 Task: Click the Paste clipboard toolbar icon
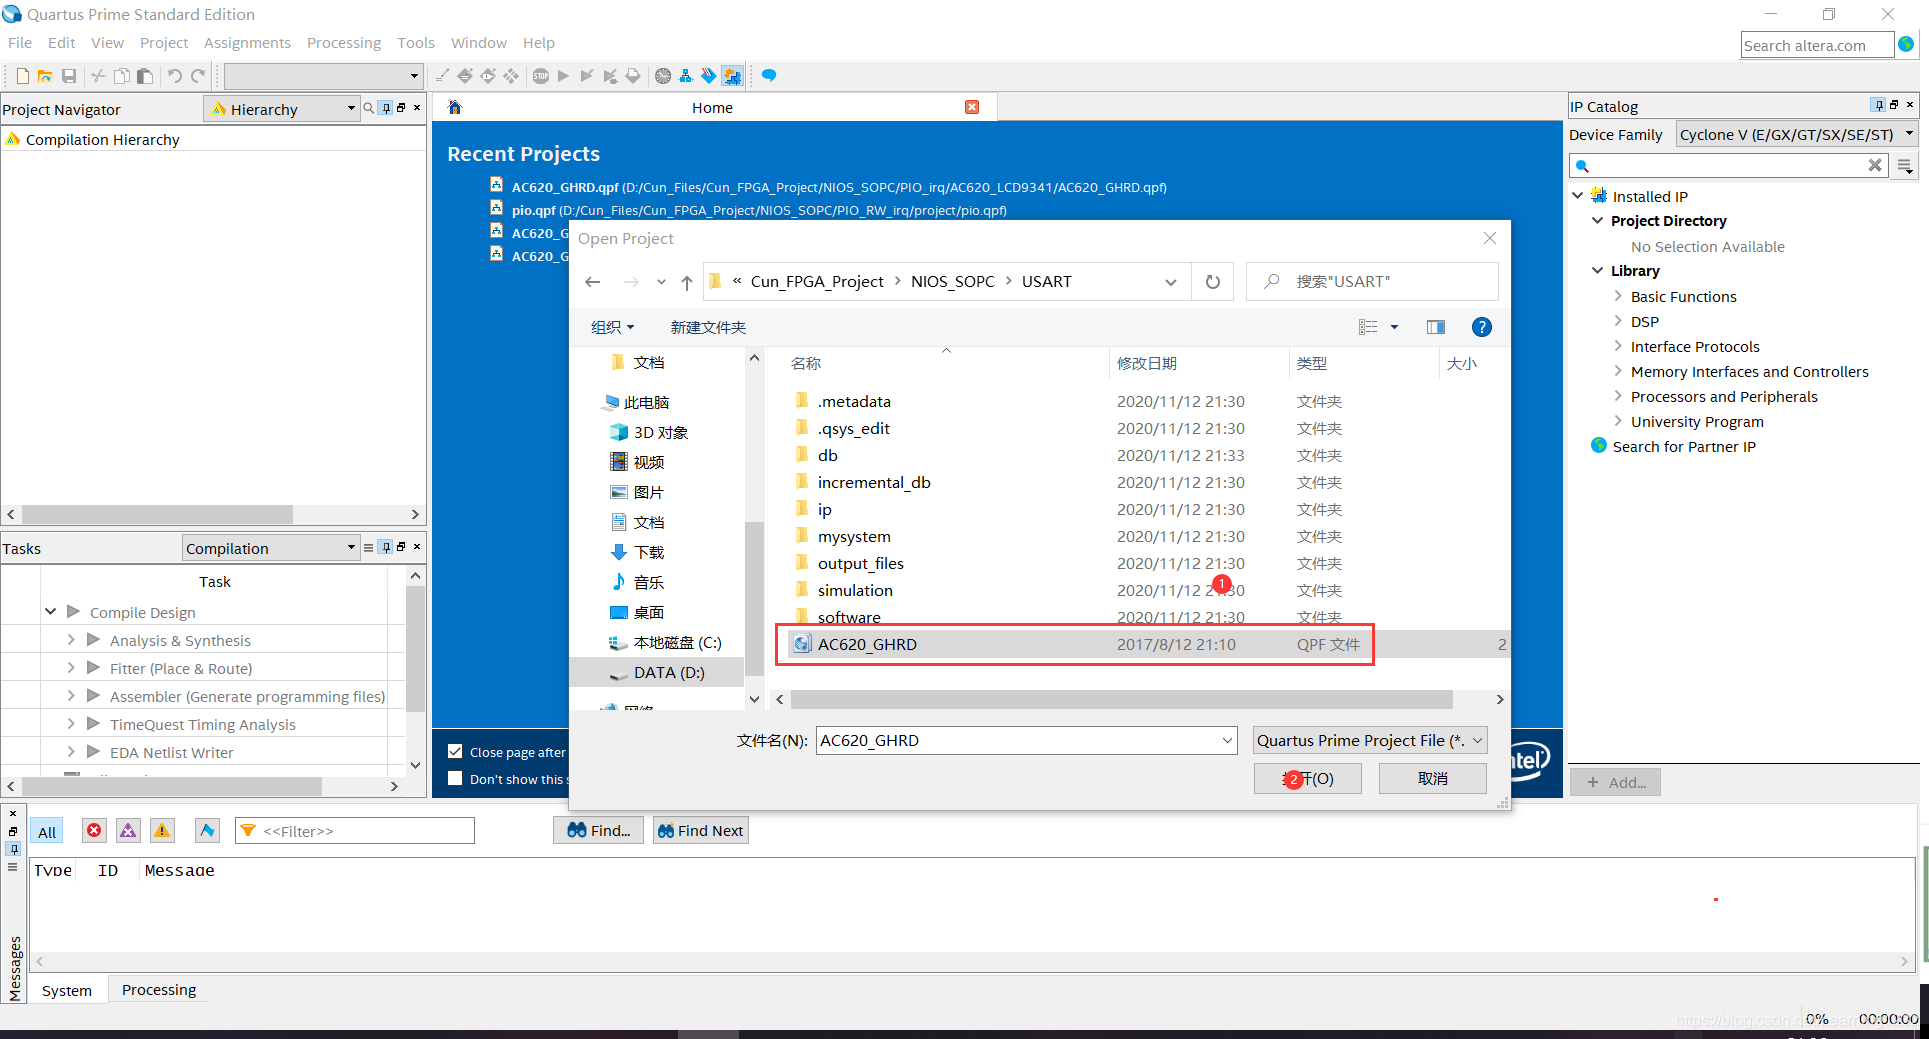coord(145,76)
